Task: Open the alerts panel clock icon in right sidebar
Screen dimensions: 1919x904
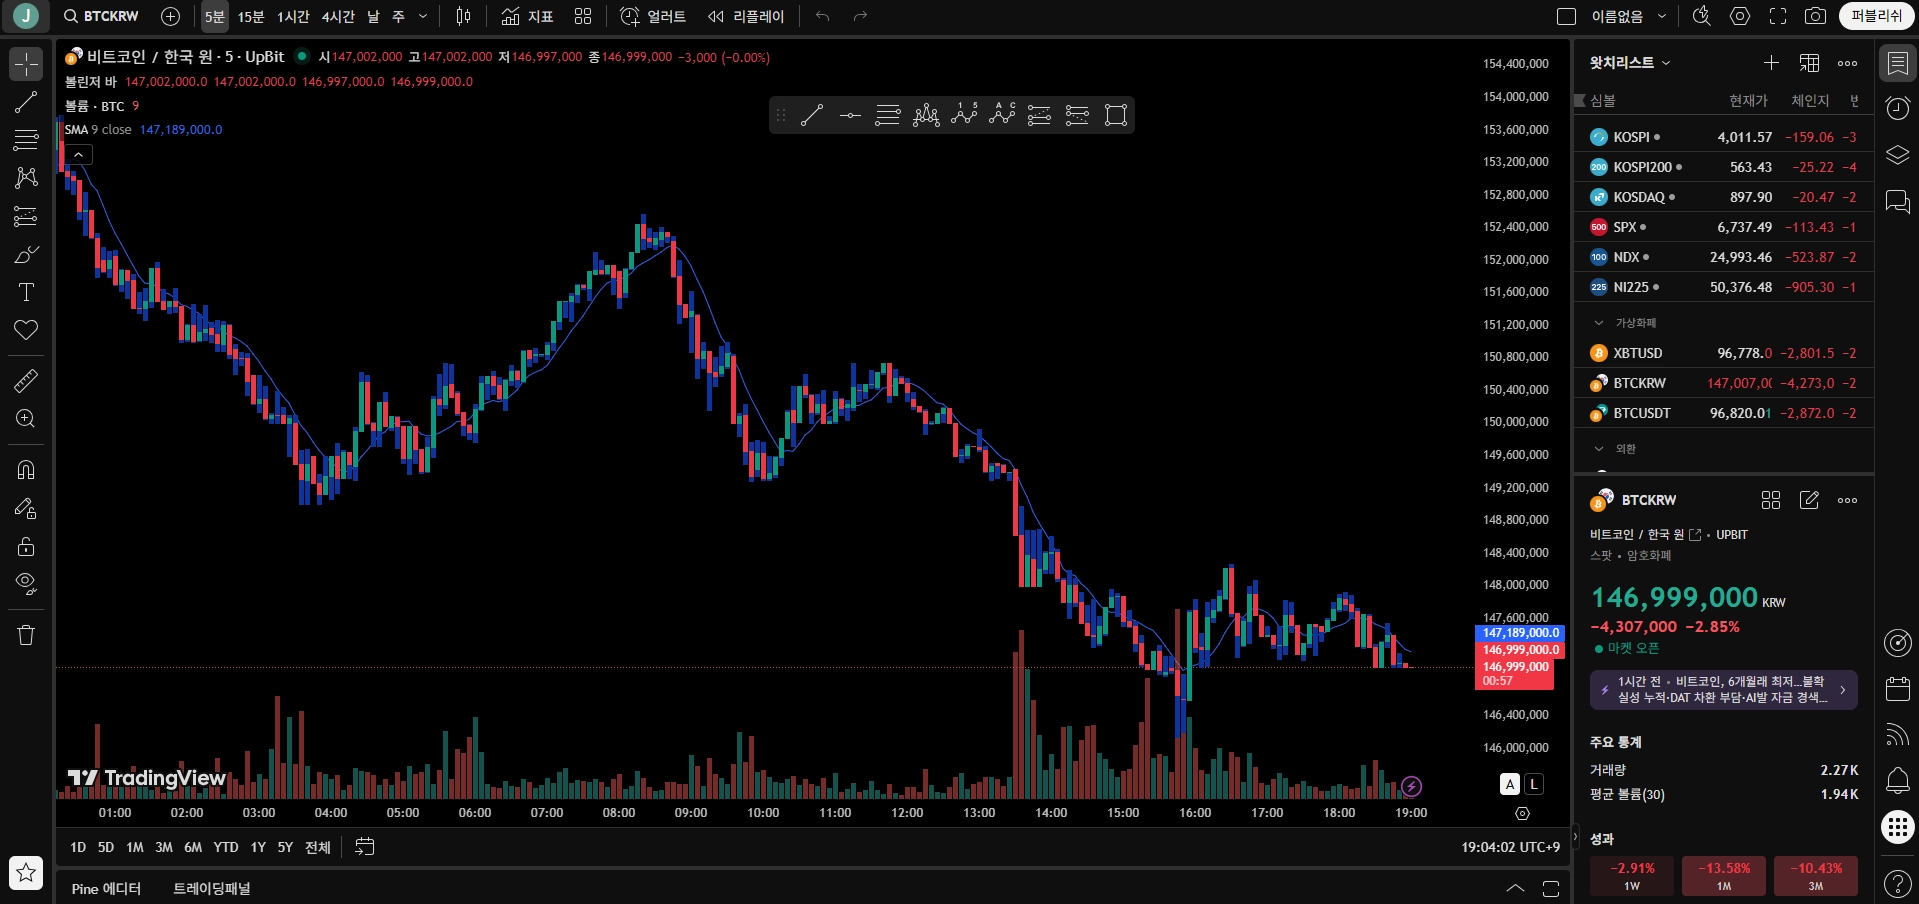Action: pyautogui.click(x=1897, y=108)
